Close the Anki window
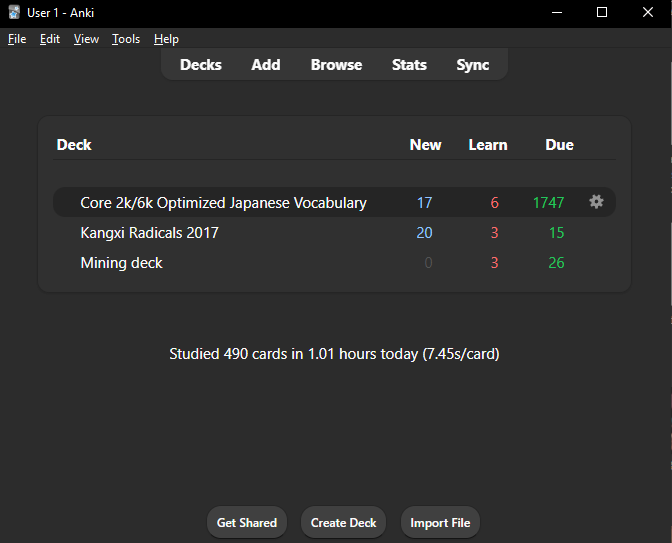The width and height of the screenshot is (672, 543). 648,12
